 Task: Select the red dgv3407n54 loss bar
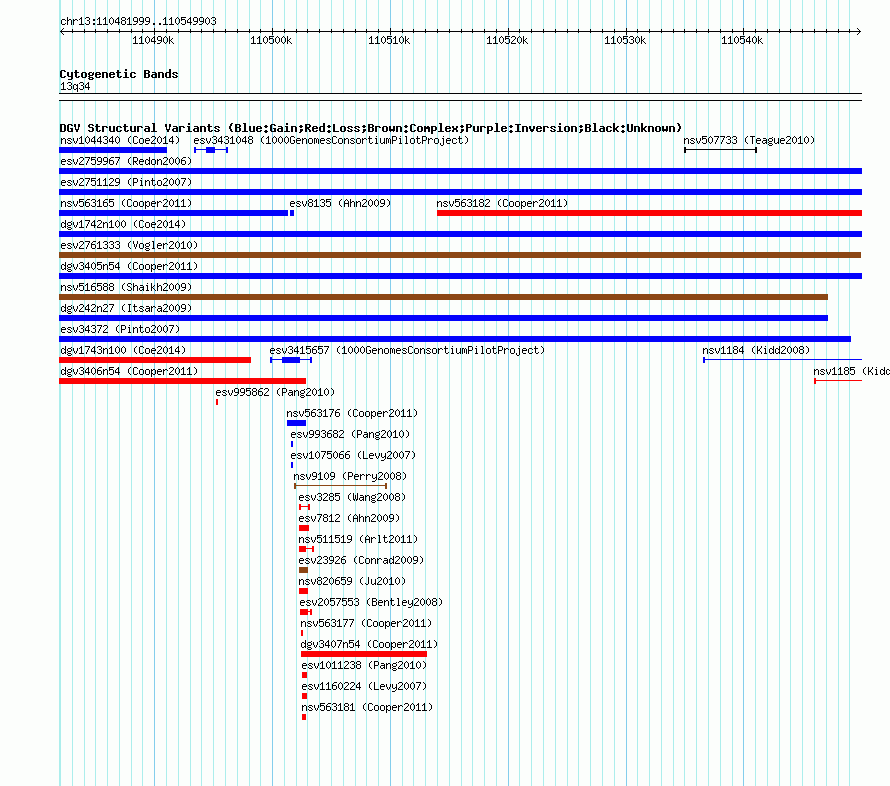click(364, 654)
